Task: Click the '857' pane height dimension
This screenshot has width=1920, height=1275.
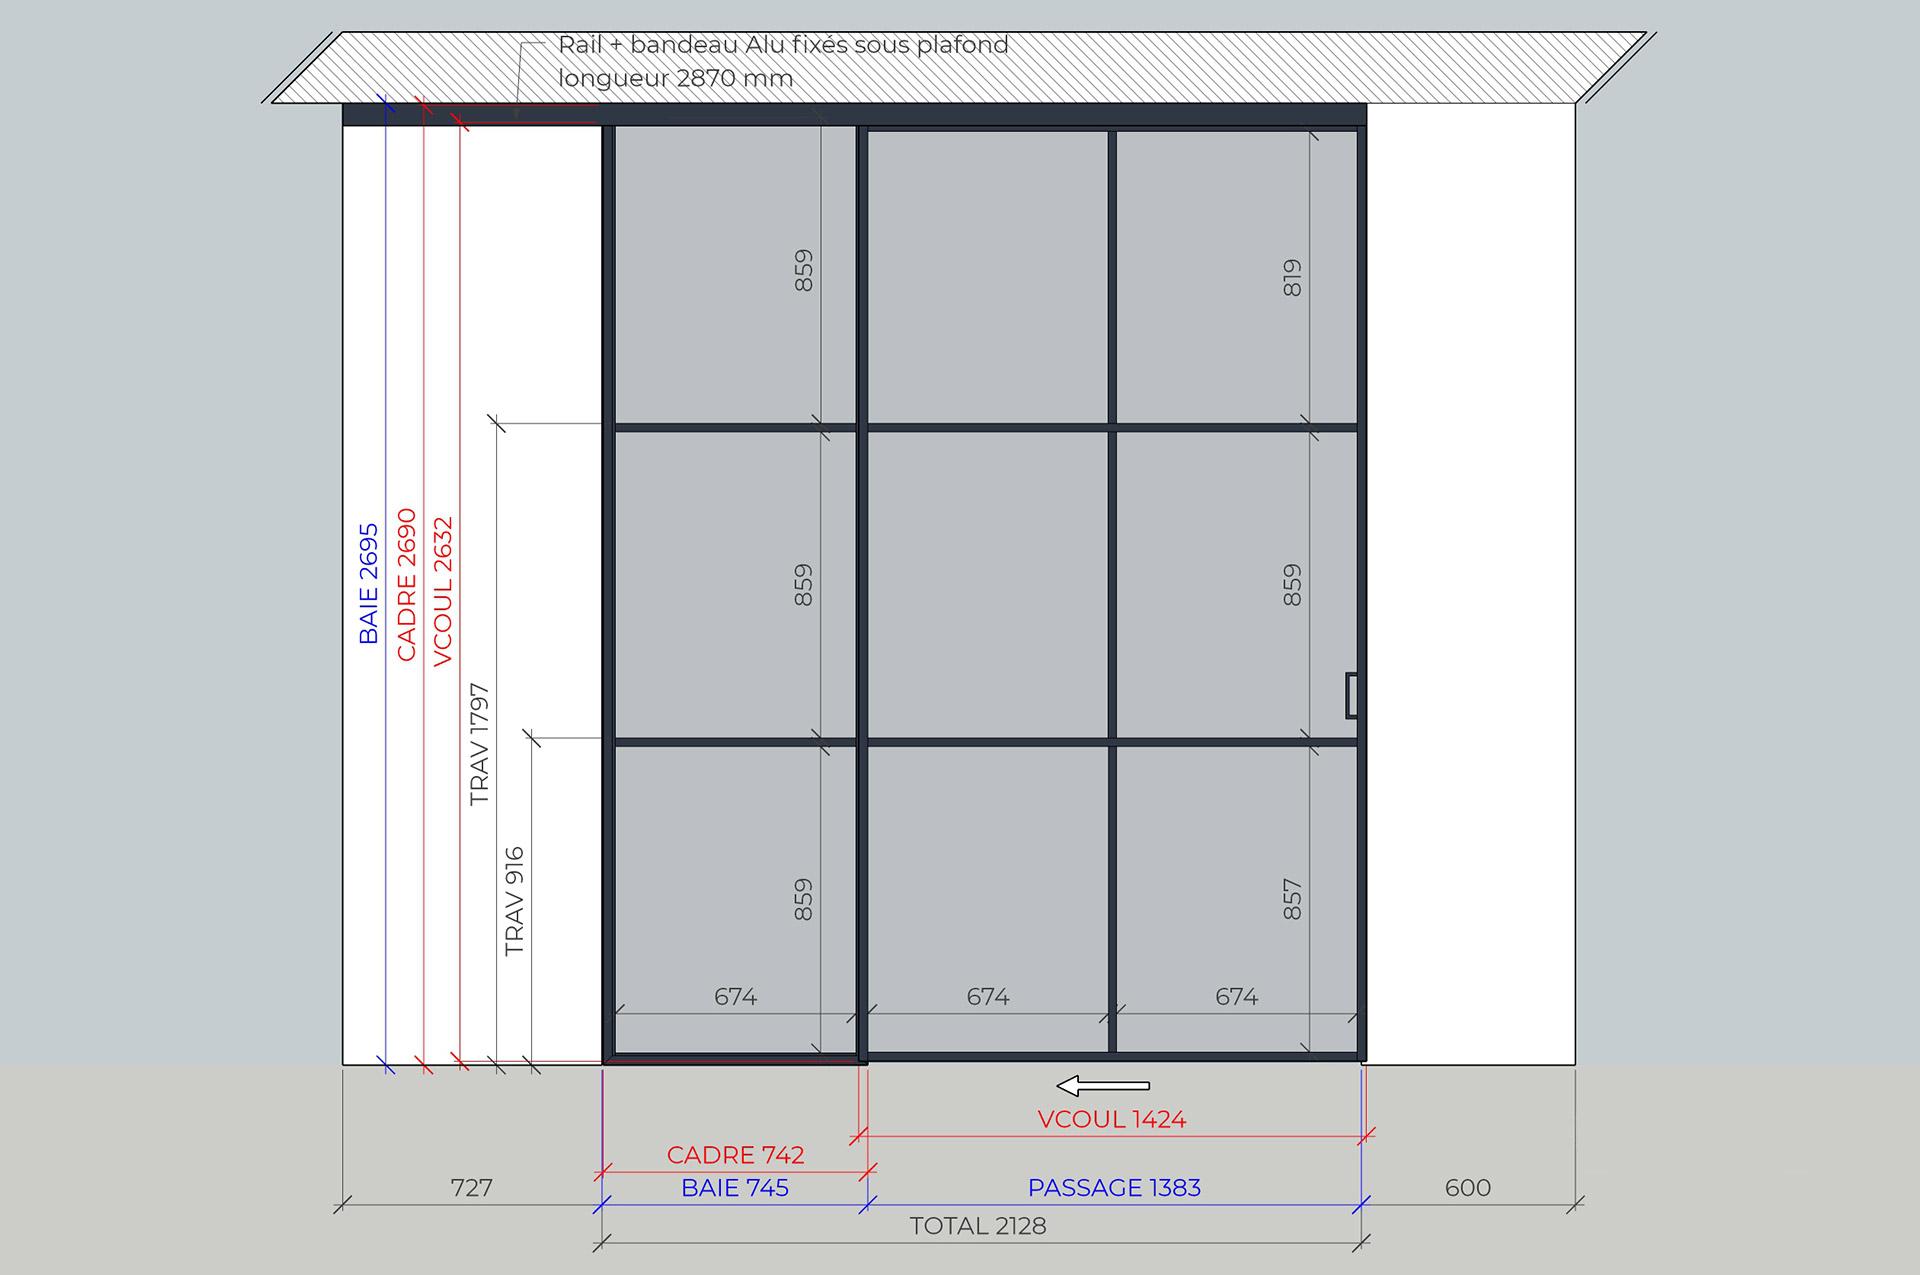Action: pyautogui.click(x=1292, y=899)
